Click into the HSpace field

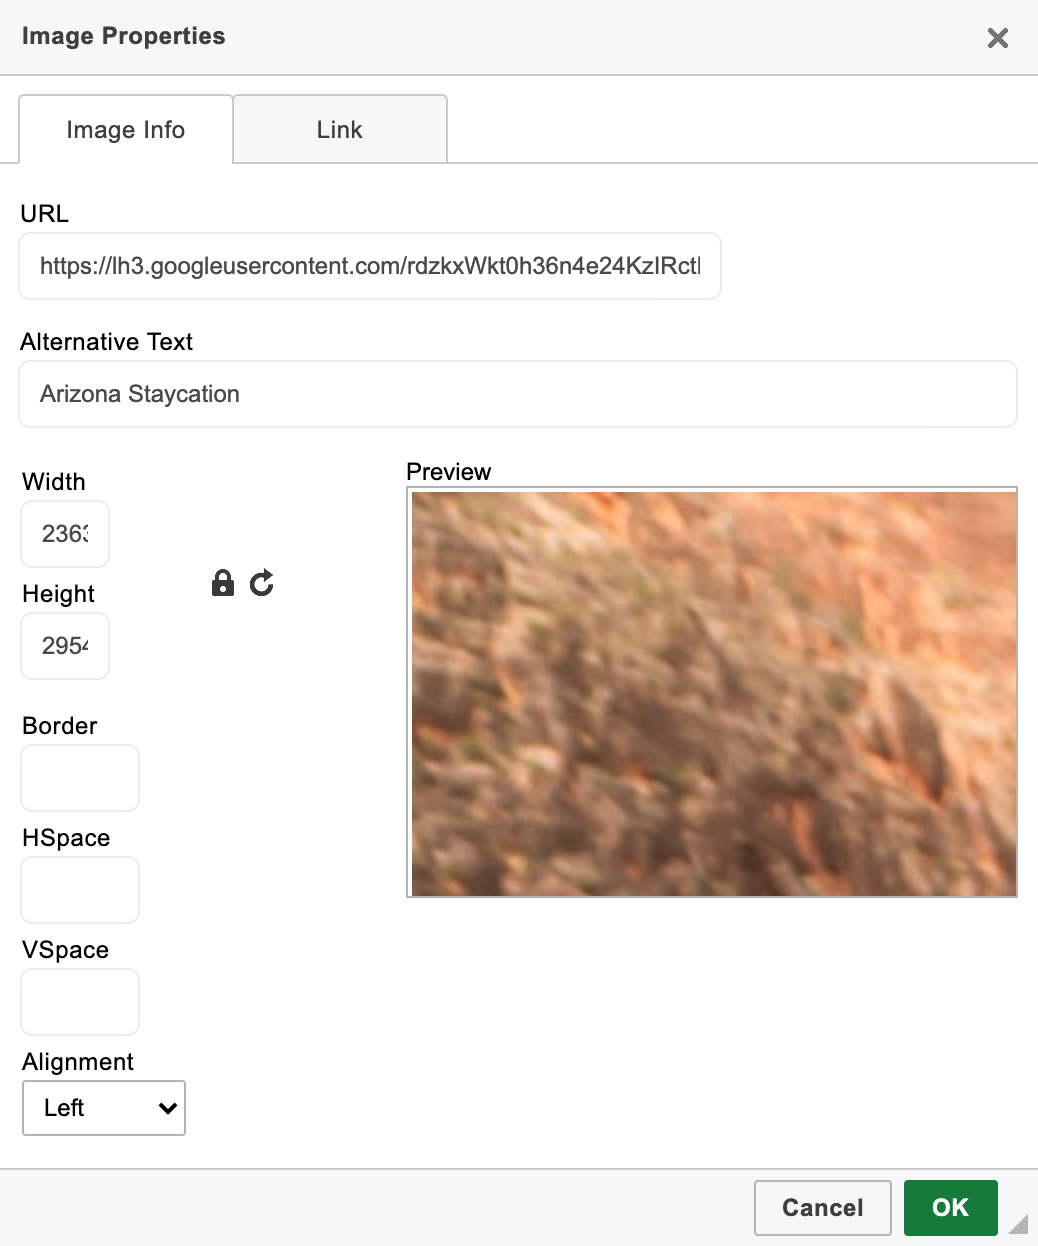click(80, 890)
